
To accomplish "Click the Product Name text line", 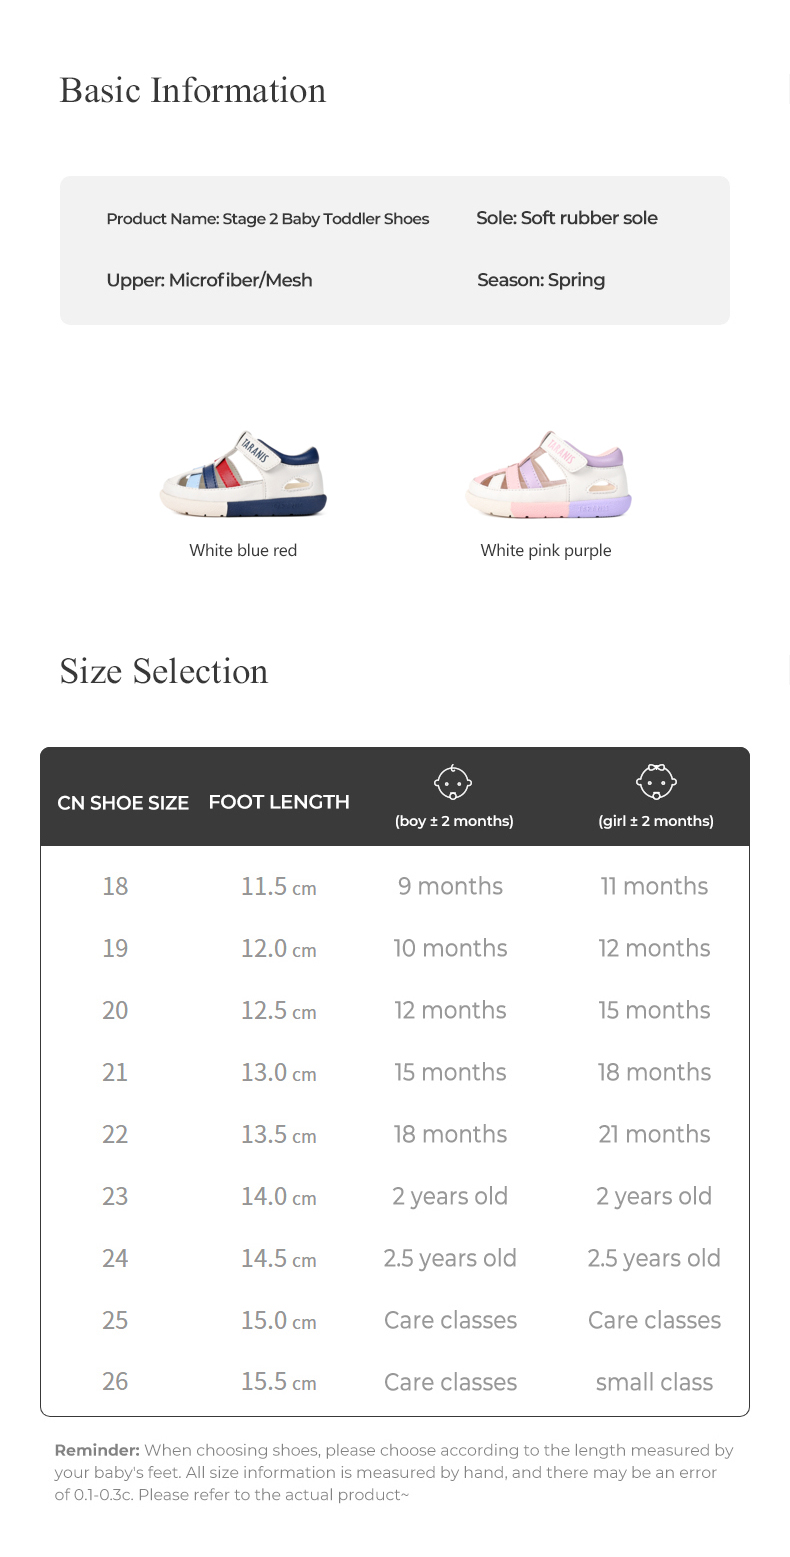I will pos(268,218).
